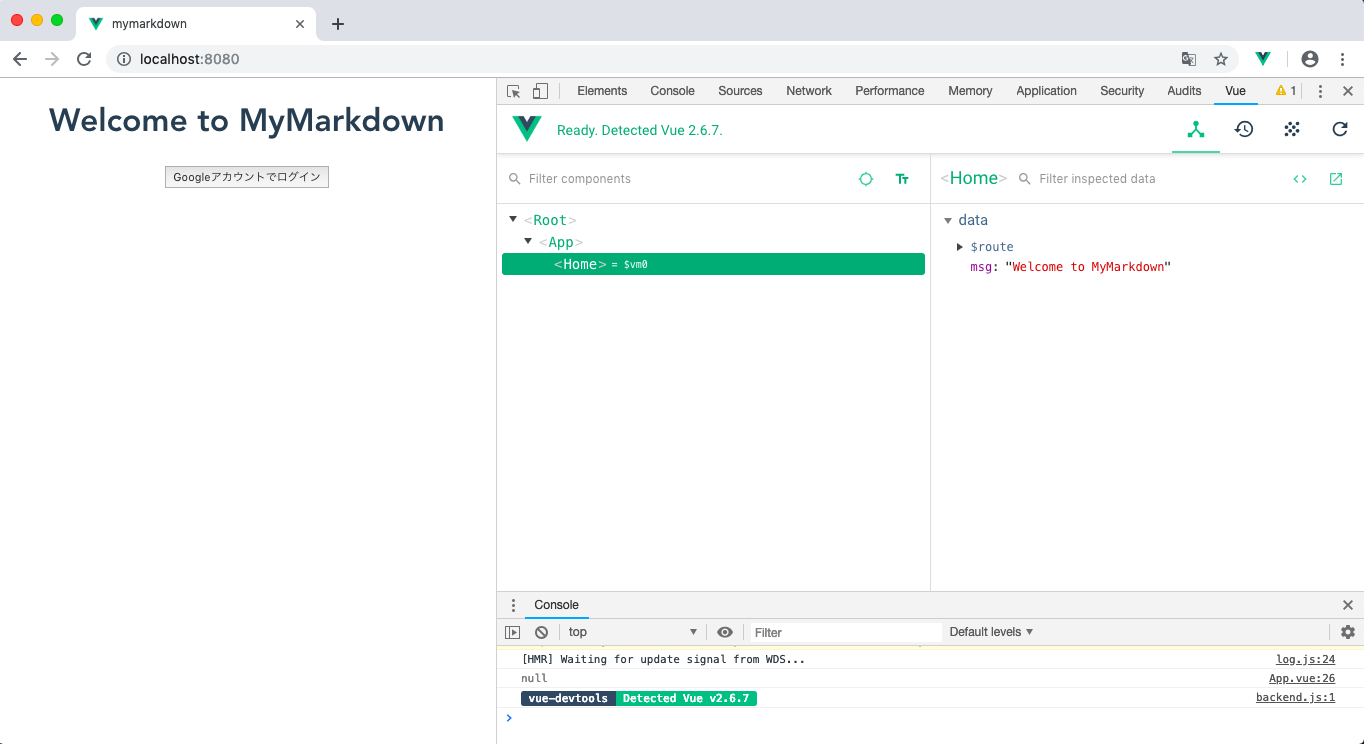This screenshot has height=744, width=1364.
Task: Switch to the Performance tab
Action: click(x=890, y=91)
